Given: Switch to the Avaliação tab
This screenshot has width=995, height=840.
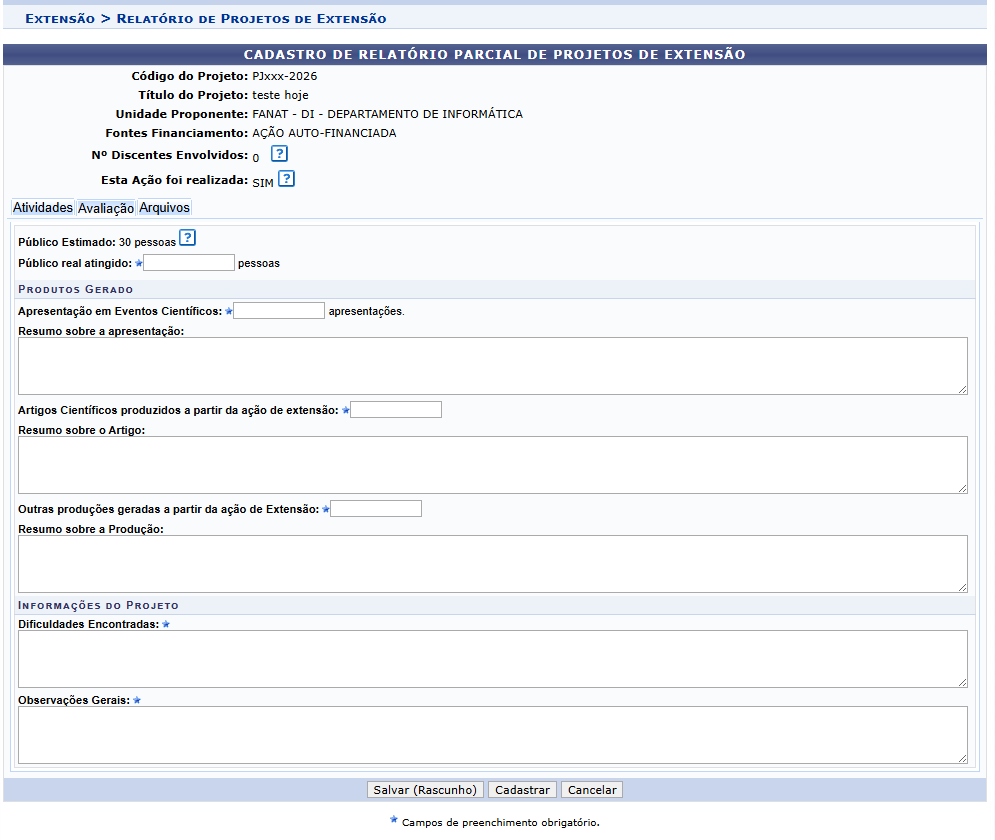Looking at the screenshot, I should pyautogui.click(x=106, y=208).
